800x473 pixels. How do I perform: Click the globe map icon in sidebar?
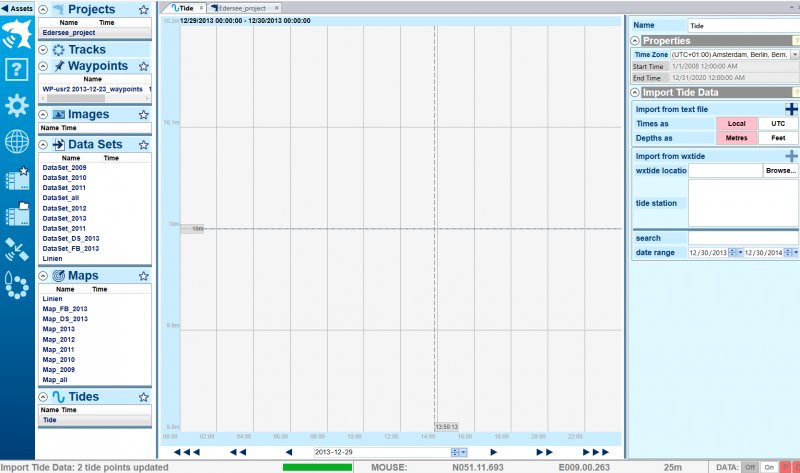16,142
